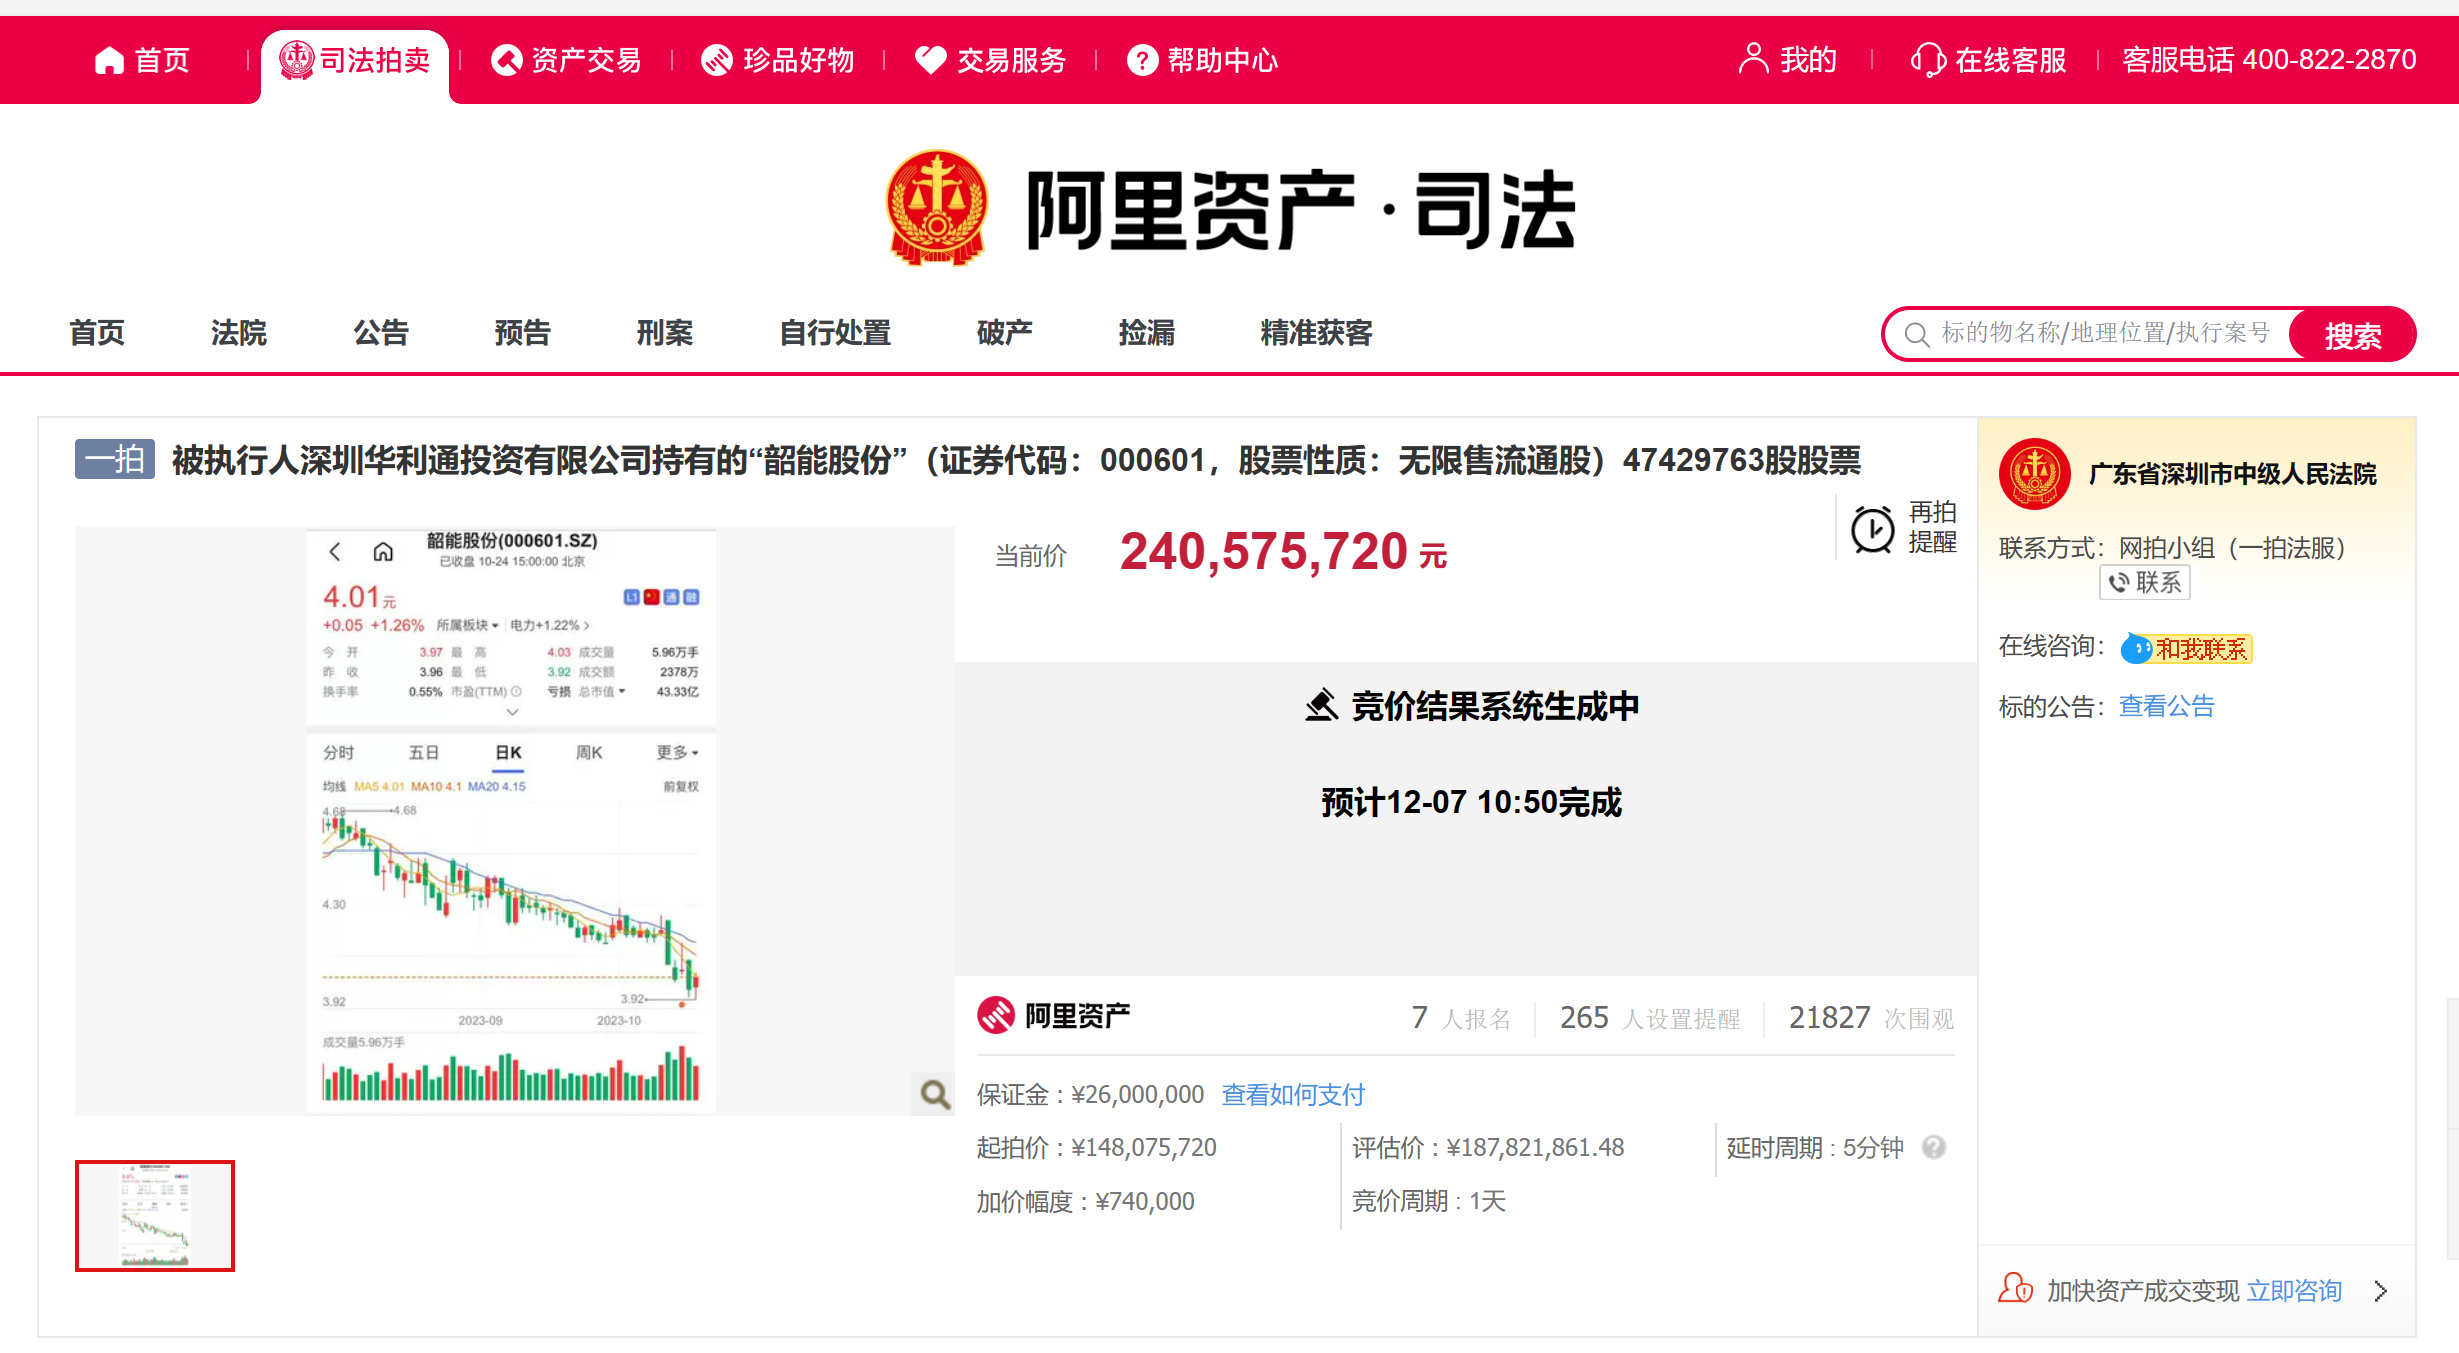Click the 珍品好物 icon

(x=717, y=60)
